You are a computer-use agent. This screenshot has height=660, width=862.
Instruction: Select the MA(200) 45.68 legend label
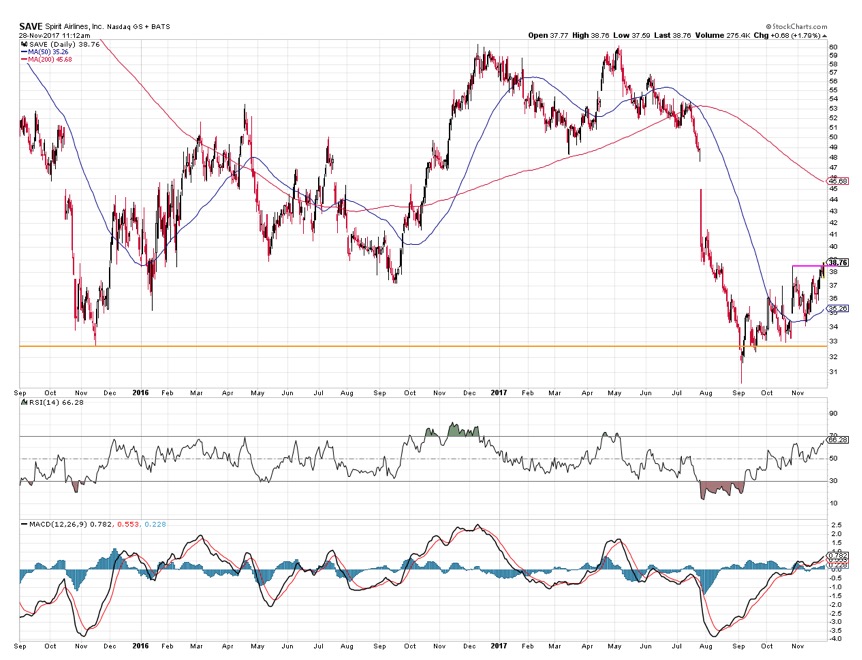click(50, 59)
